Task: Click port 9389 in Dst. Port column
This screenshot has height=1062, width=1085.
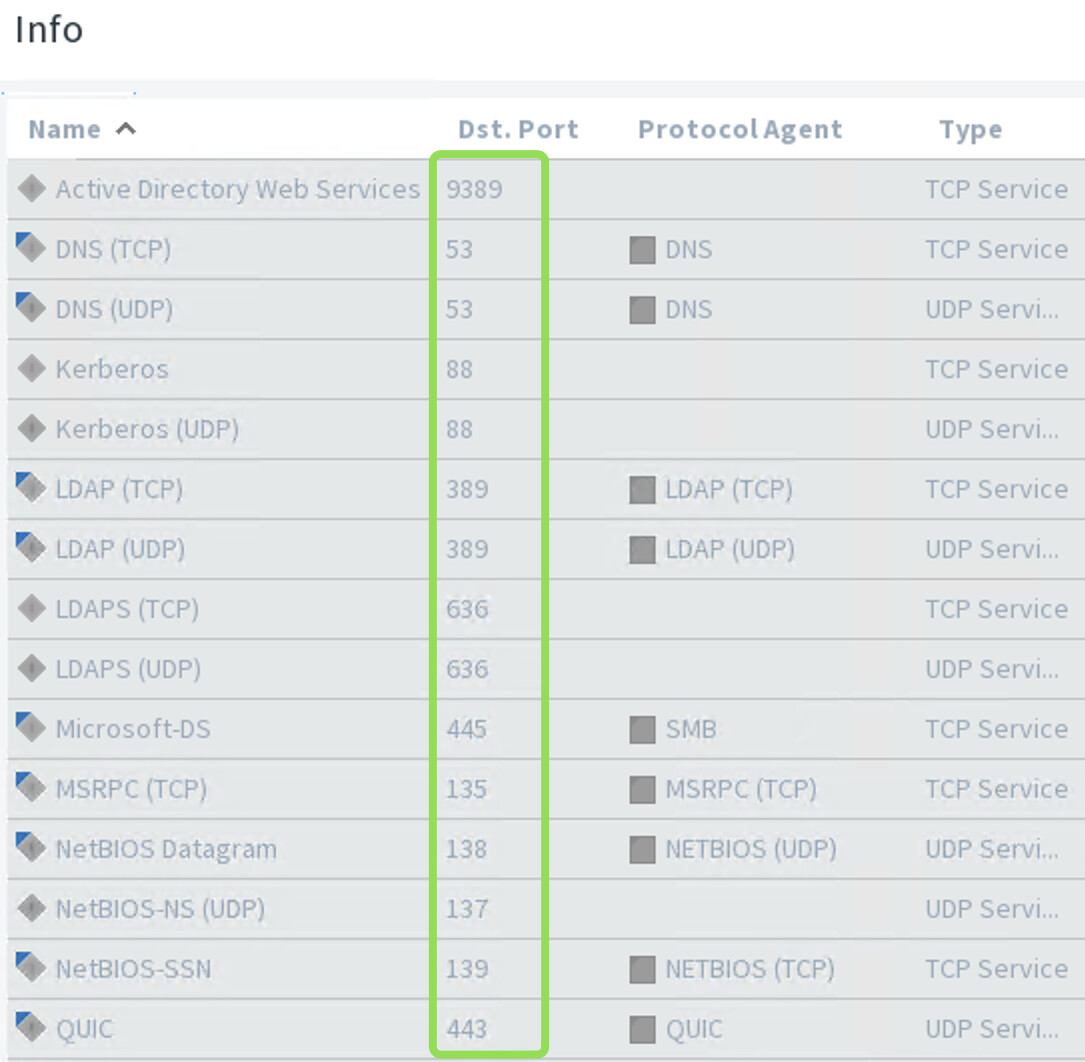Action: pos(474,189)
